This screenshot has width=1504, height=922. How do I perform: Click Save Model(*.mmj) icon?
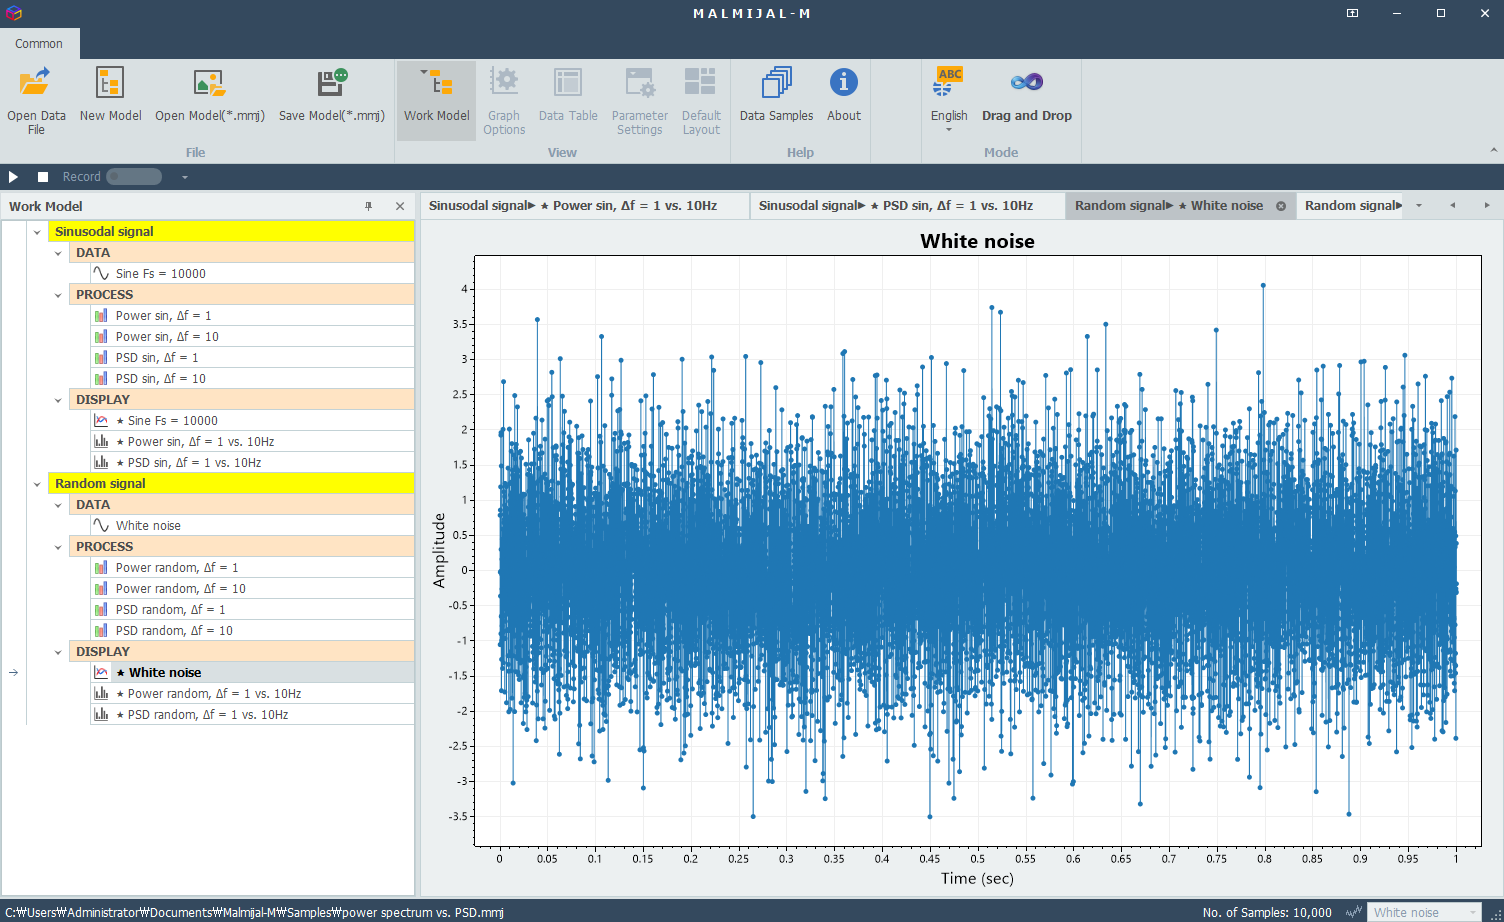click(x=332, y=82)
